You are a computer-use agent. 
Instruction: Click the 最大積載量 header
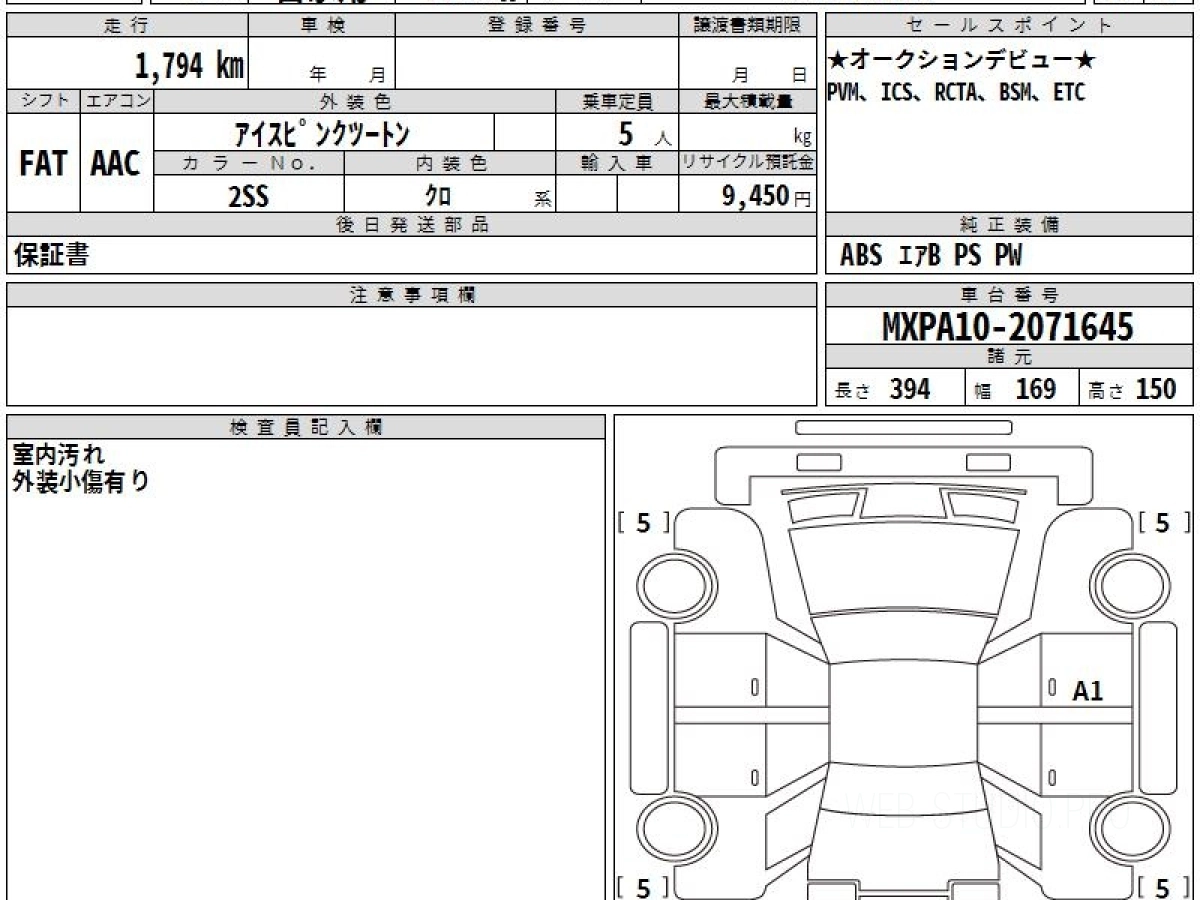[x=747, y=101]
